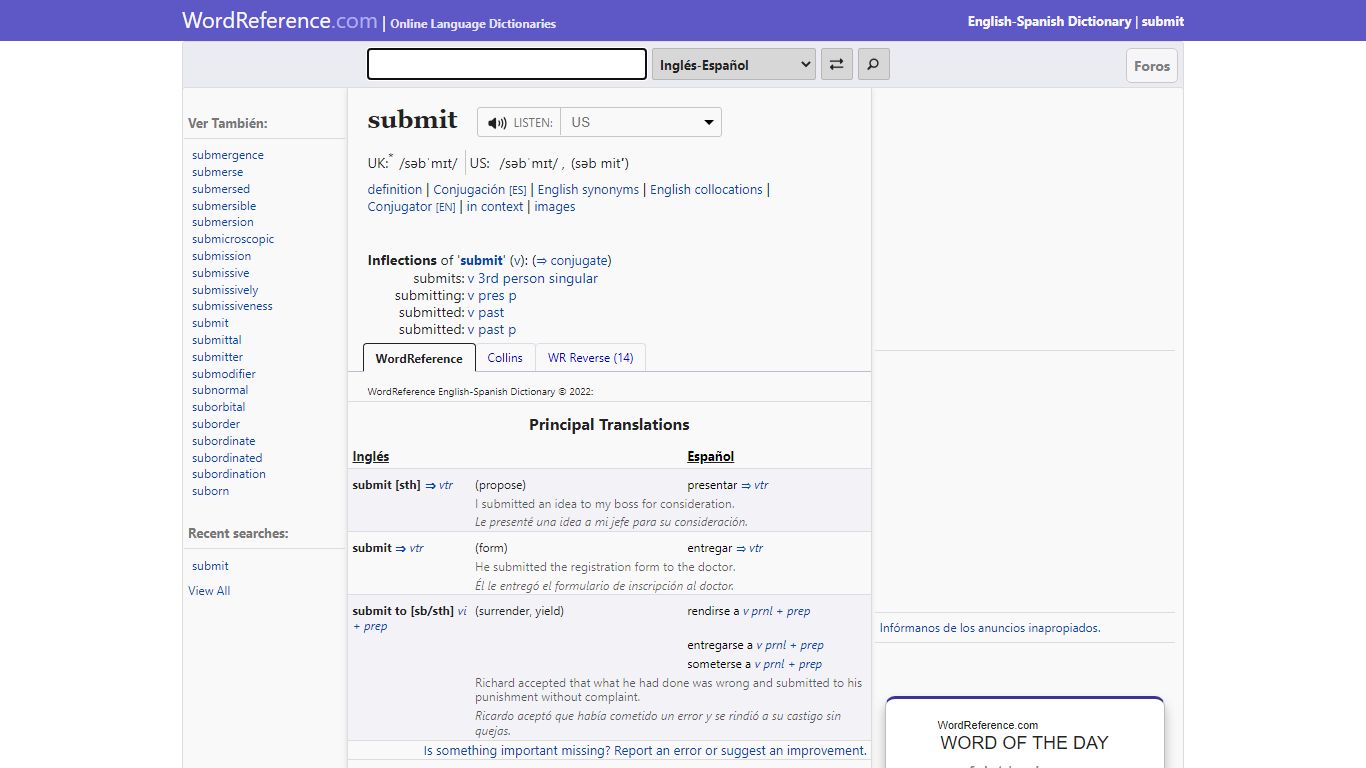
Task: Click the 'v past p' link
Action: (492, 330)
